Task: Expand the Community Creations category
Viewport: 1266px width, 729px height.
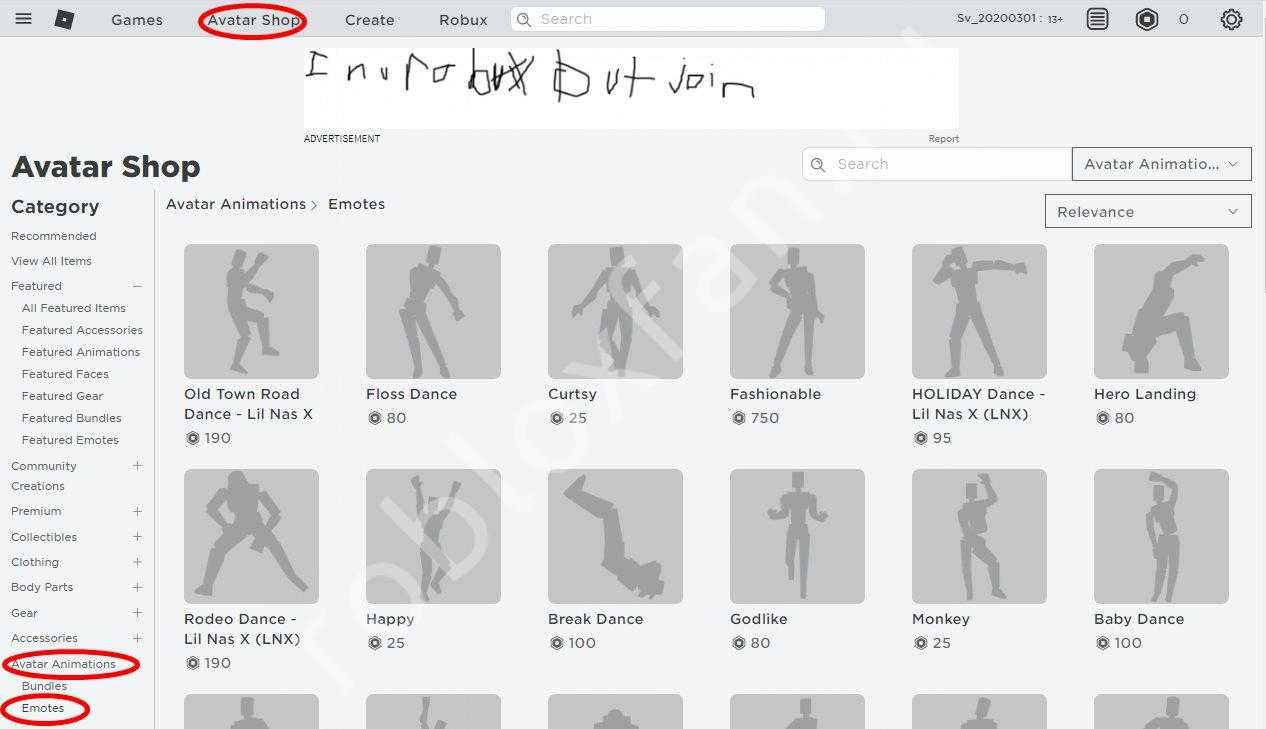Action: coord(137,466)
